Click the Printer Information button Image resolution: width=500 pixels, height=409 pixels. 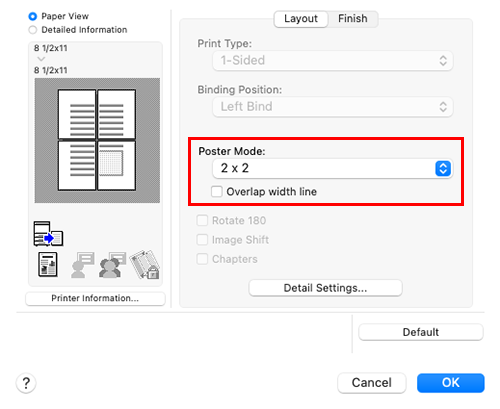pyautogui.click(x=95, y=298)
